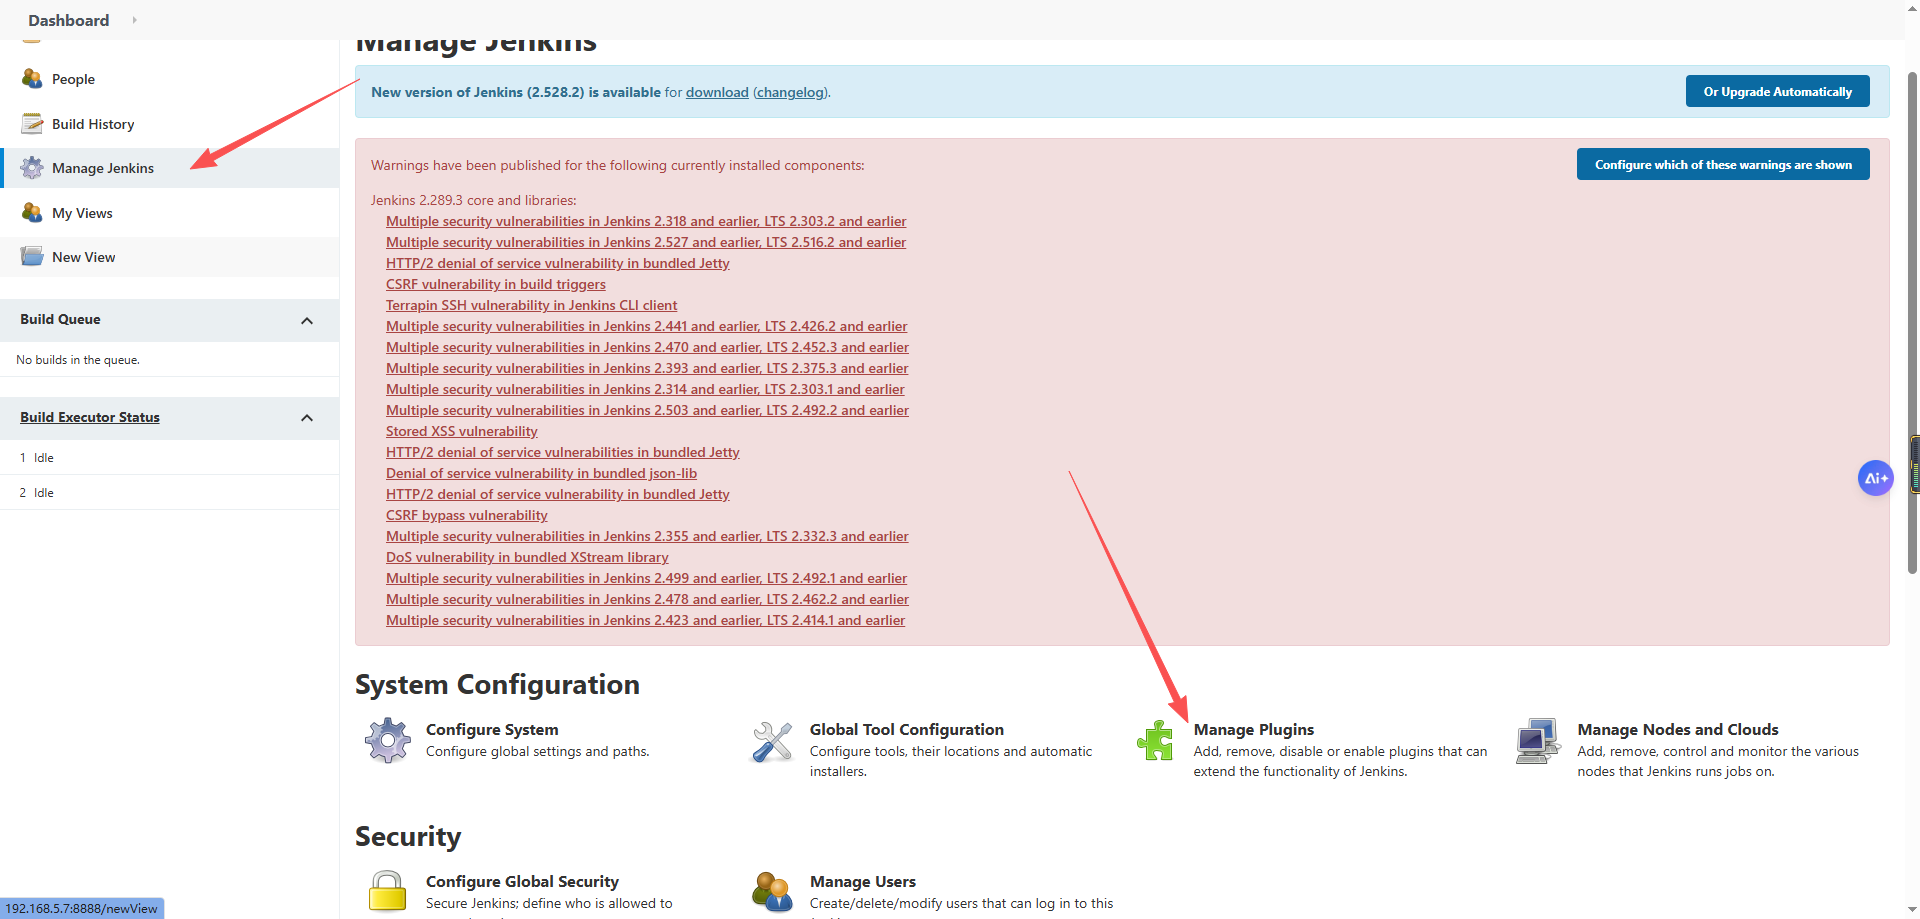
Task: Open the Build Executor Status link
Action: 90,417
